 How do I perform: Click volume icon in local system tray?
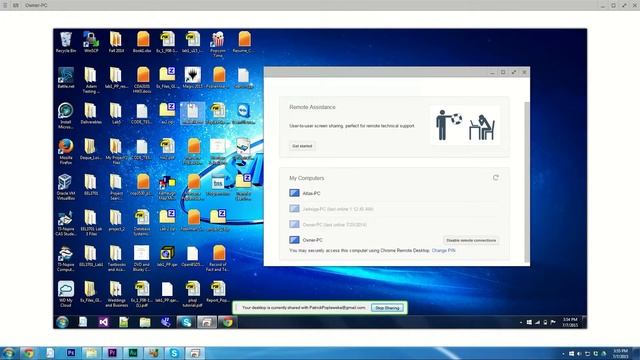[579, 353]
